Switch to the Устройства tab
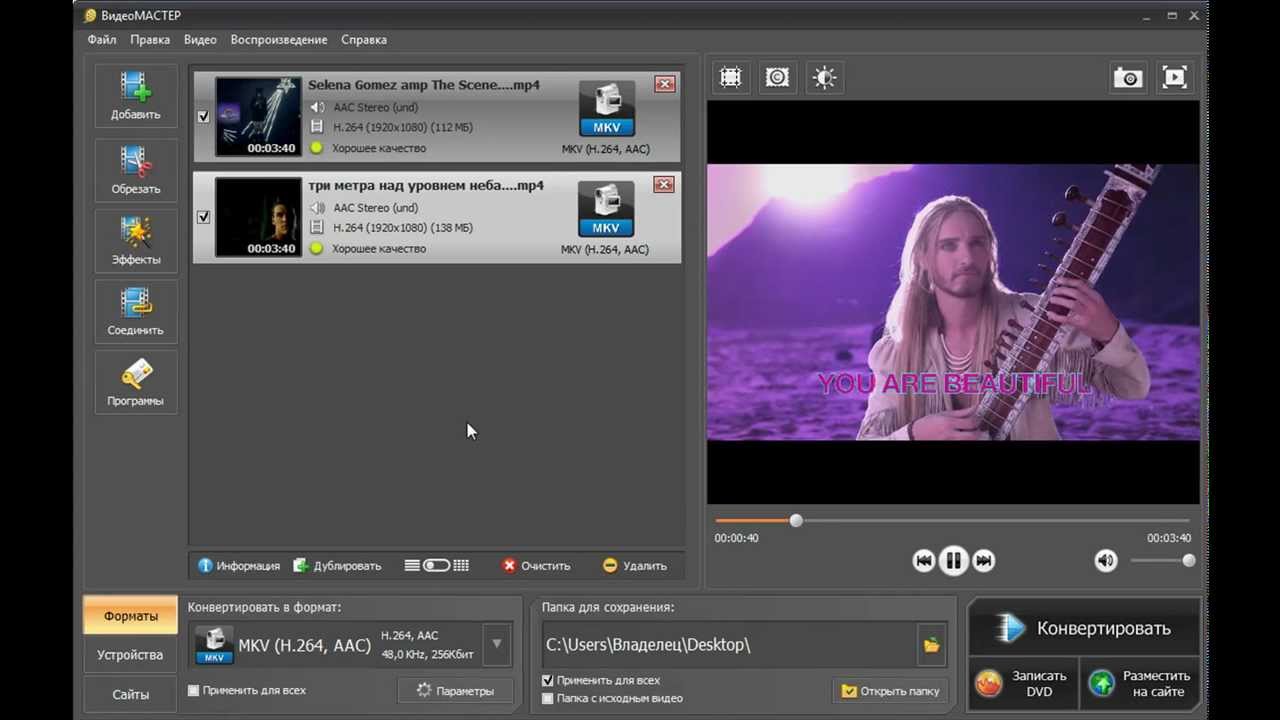 130,655
